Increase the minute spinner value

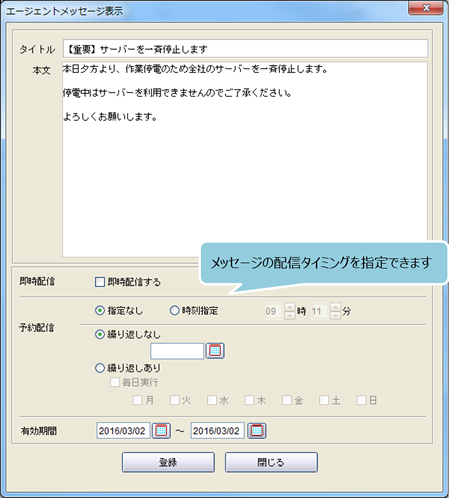(x=335, y=307)
